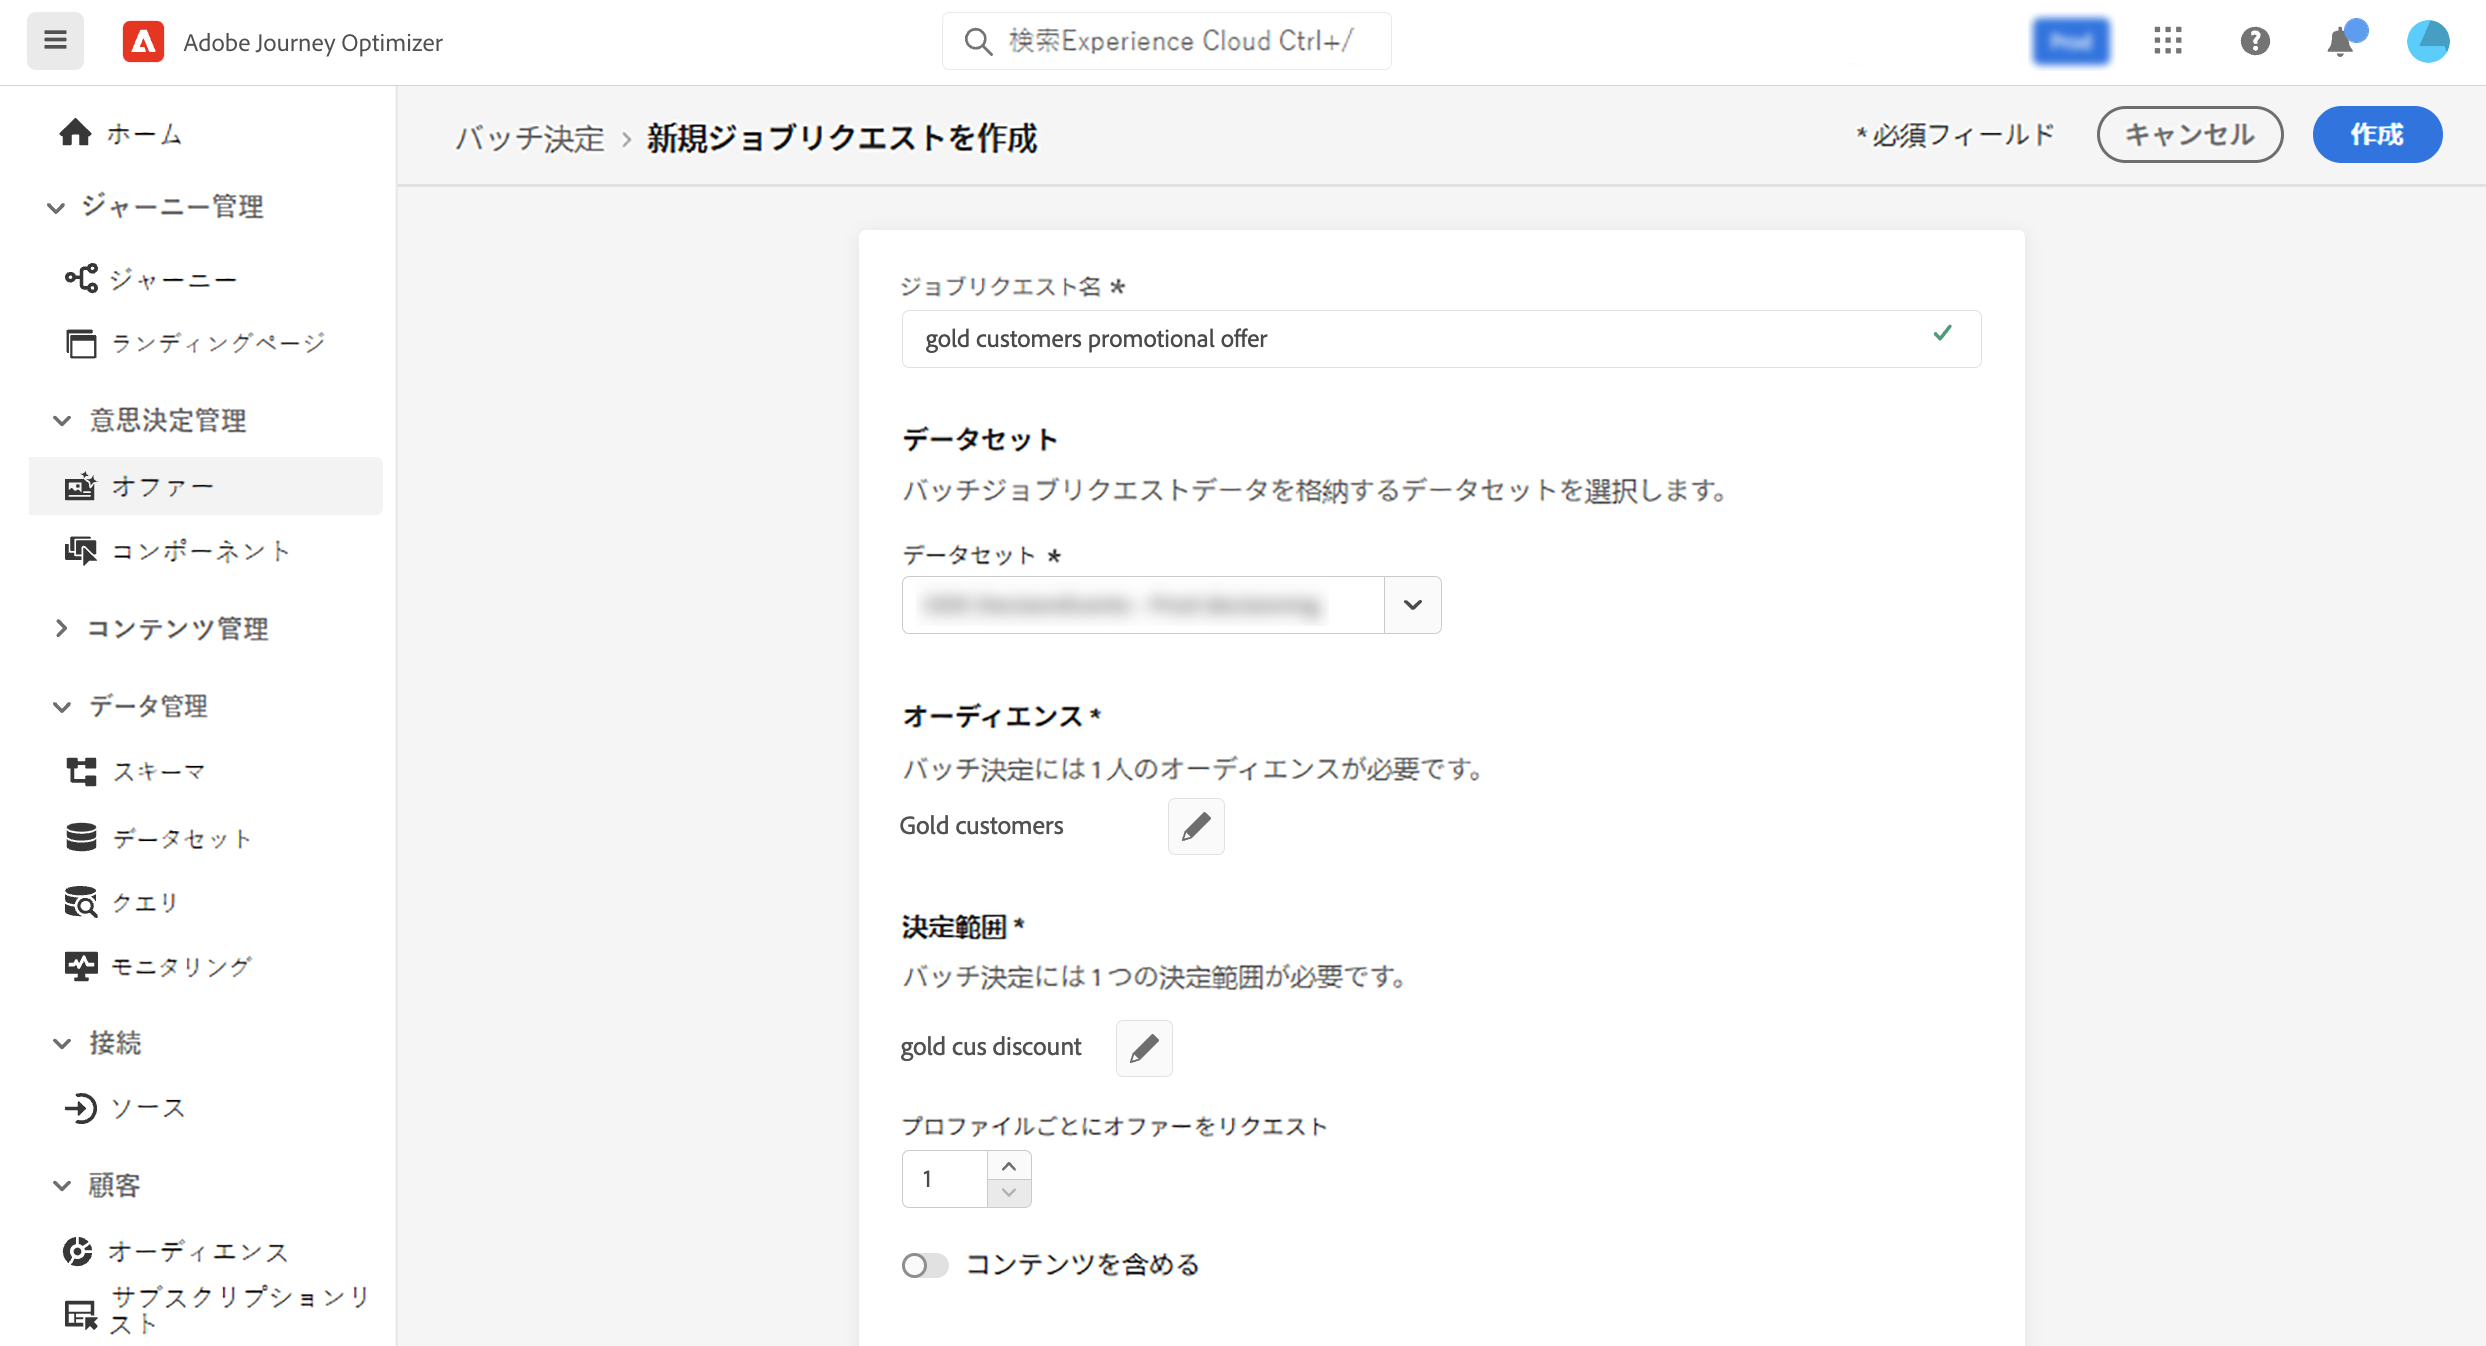
Task: Open クエリ in the sidebar
Action: (x=145, y=902)
